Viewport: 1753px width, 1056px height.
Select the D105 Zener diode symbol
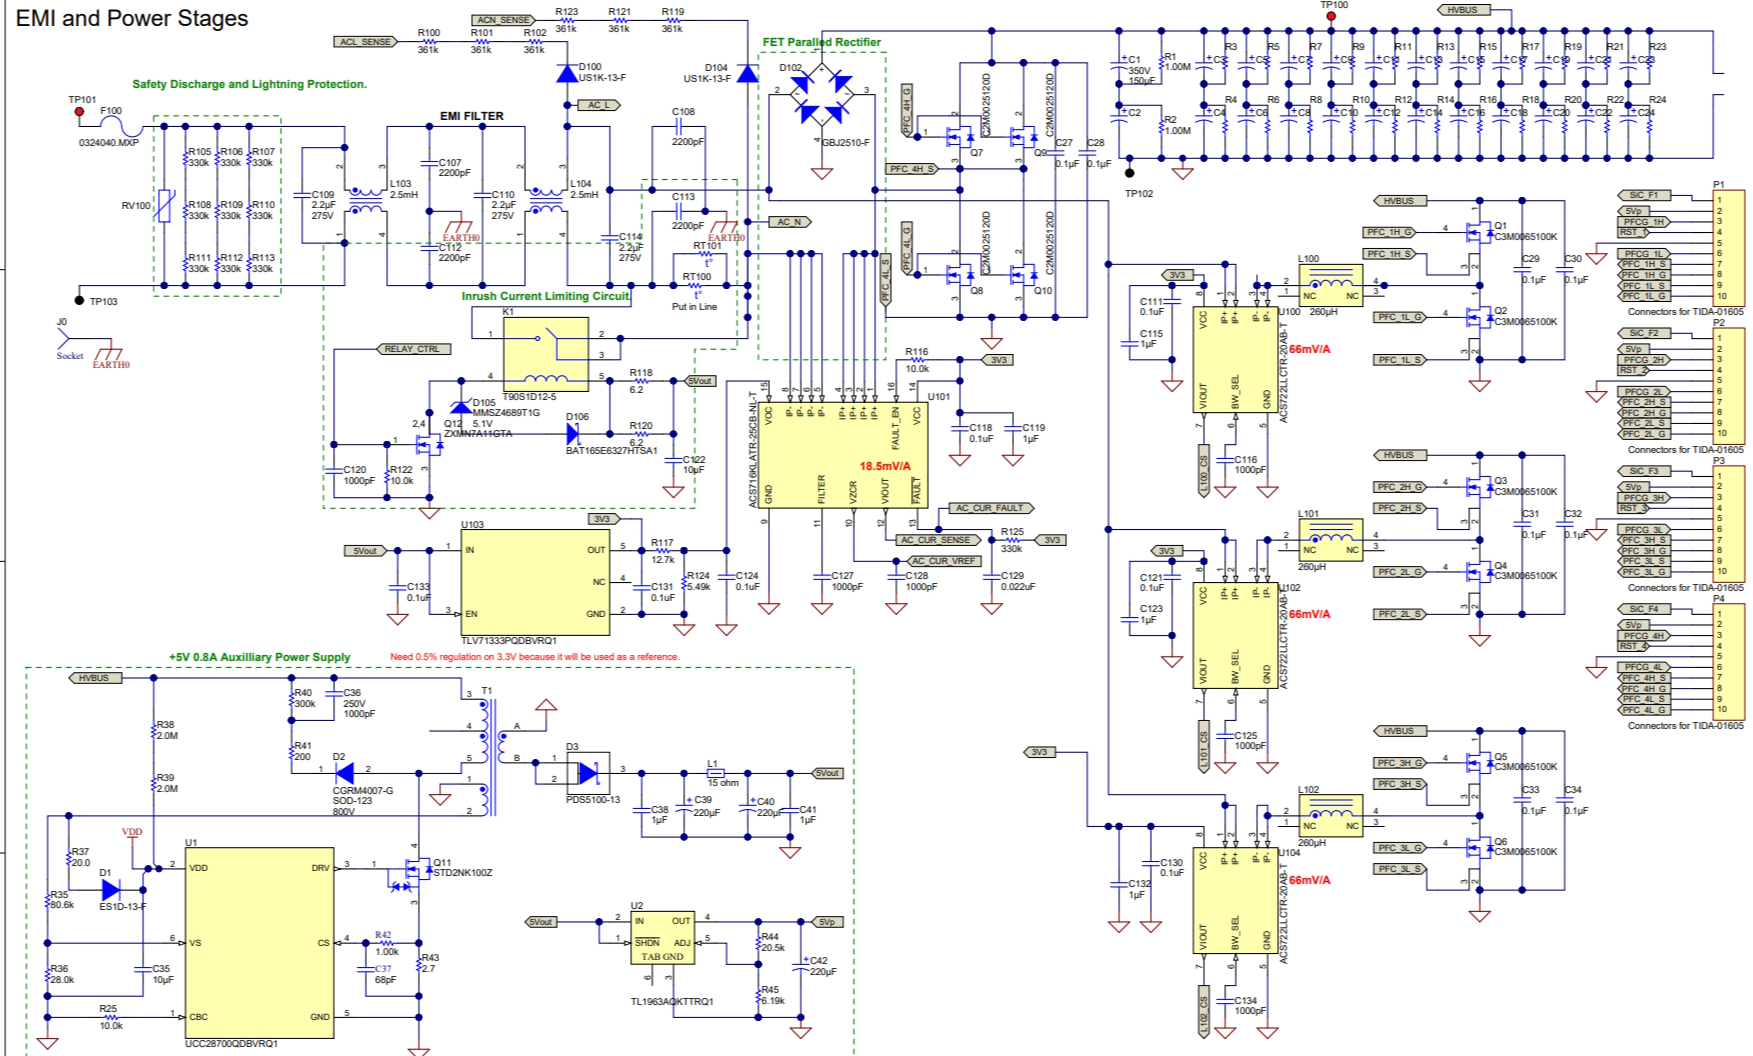click(x=461, y=406)
